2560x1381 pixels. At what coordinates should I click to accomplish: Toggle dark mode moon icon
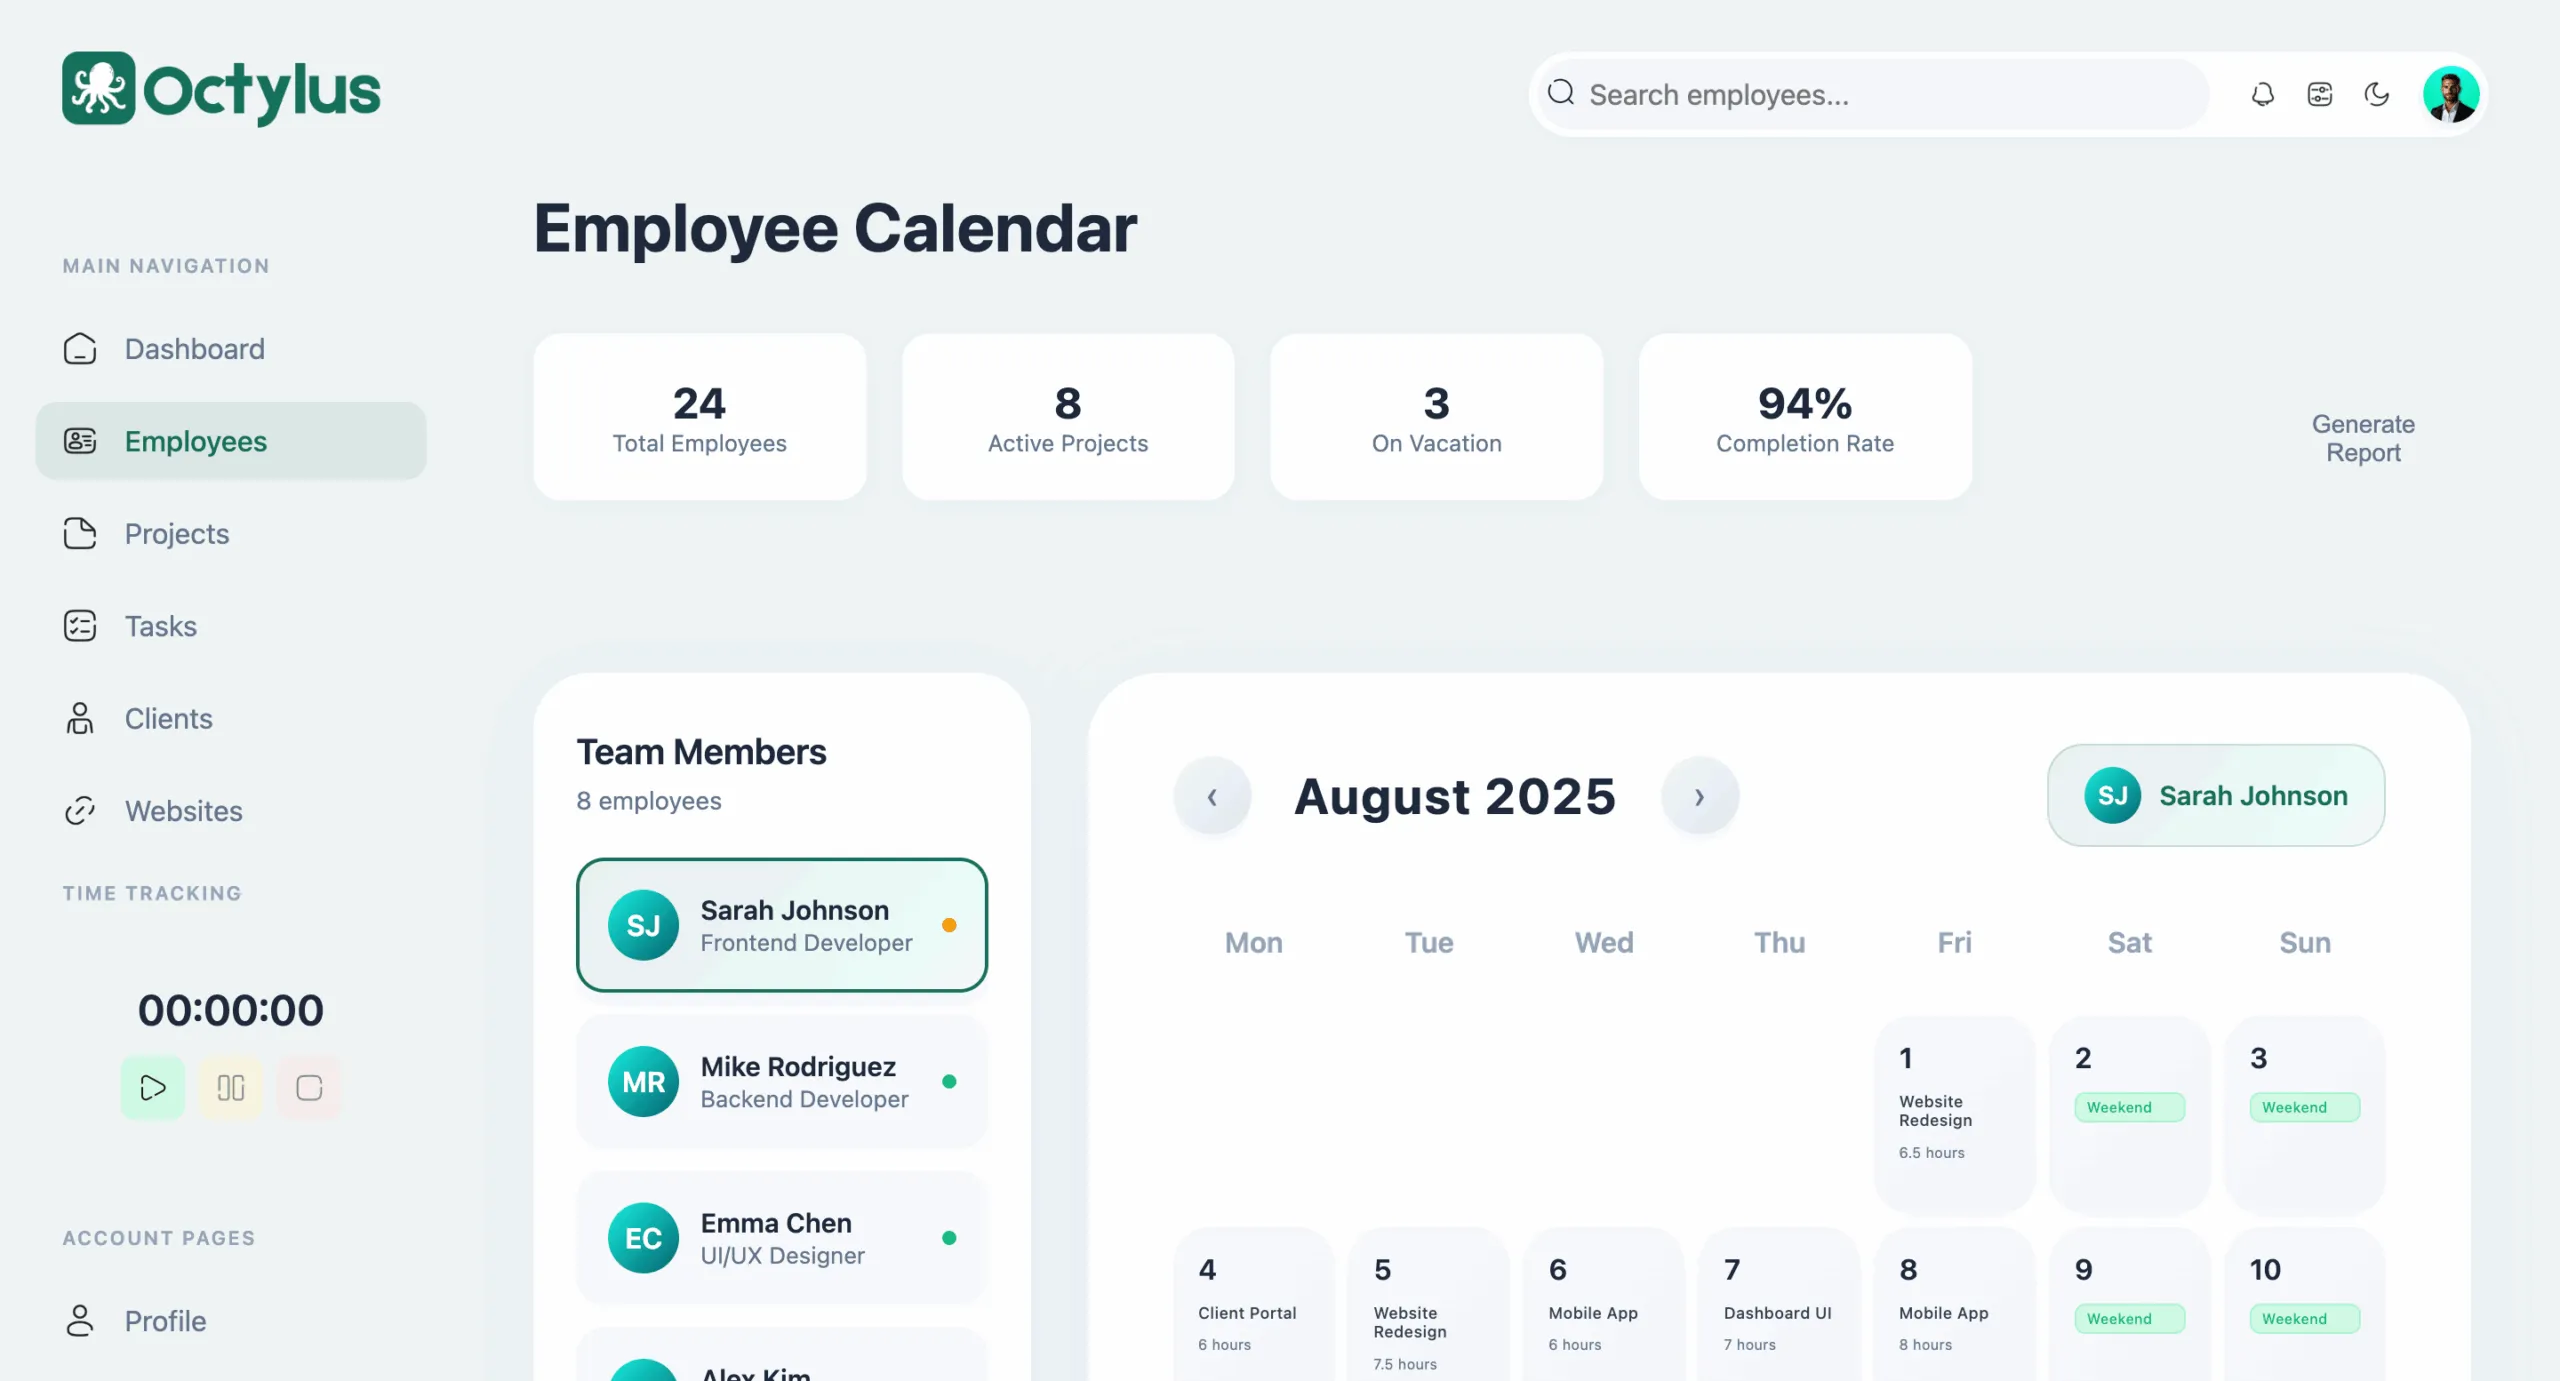2376,94
